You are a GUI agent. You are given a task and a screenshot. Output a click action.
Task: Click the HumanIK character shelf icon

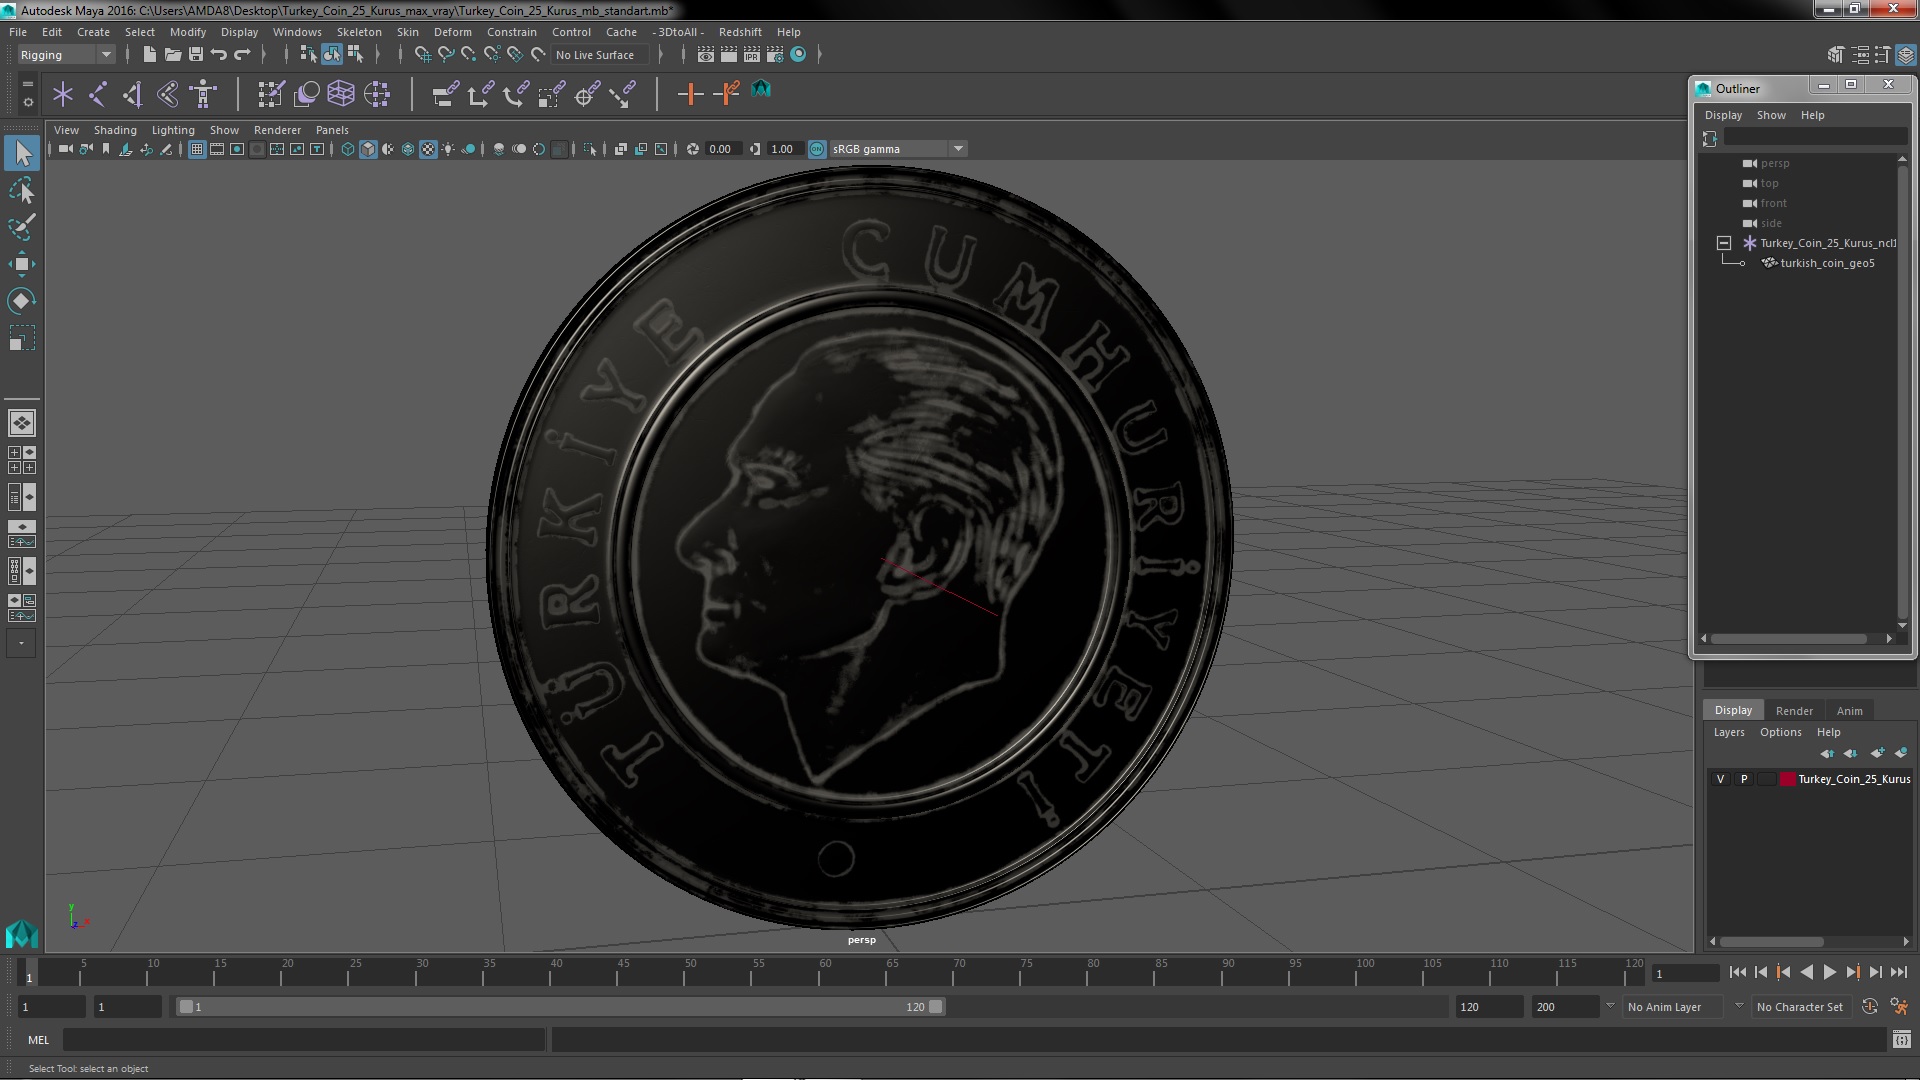point(203,94)
